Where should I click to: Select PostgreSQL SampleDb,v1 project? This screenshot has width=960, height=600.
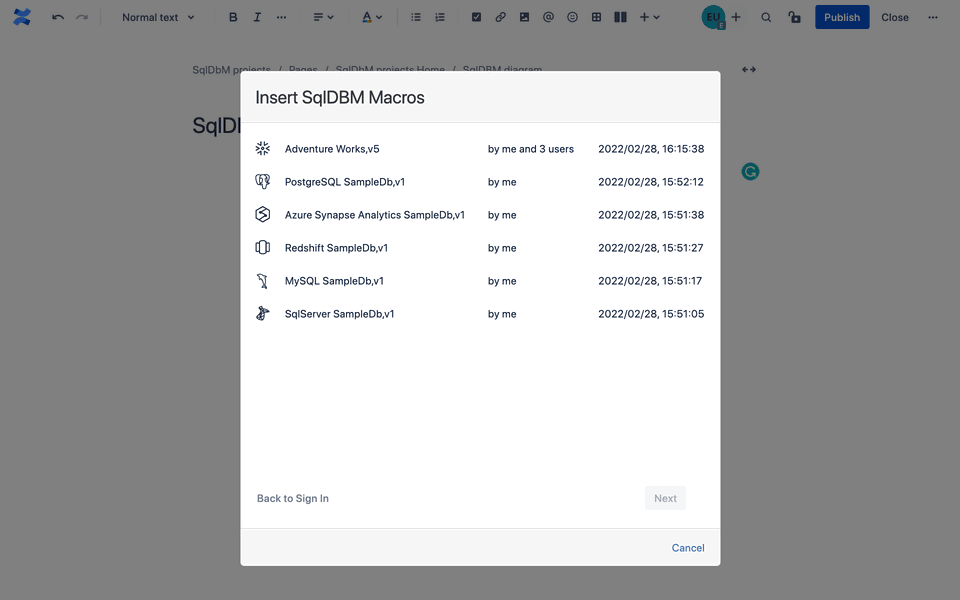(480, 182)
